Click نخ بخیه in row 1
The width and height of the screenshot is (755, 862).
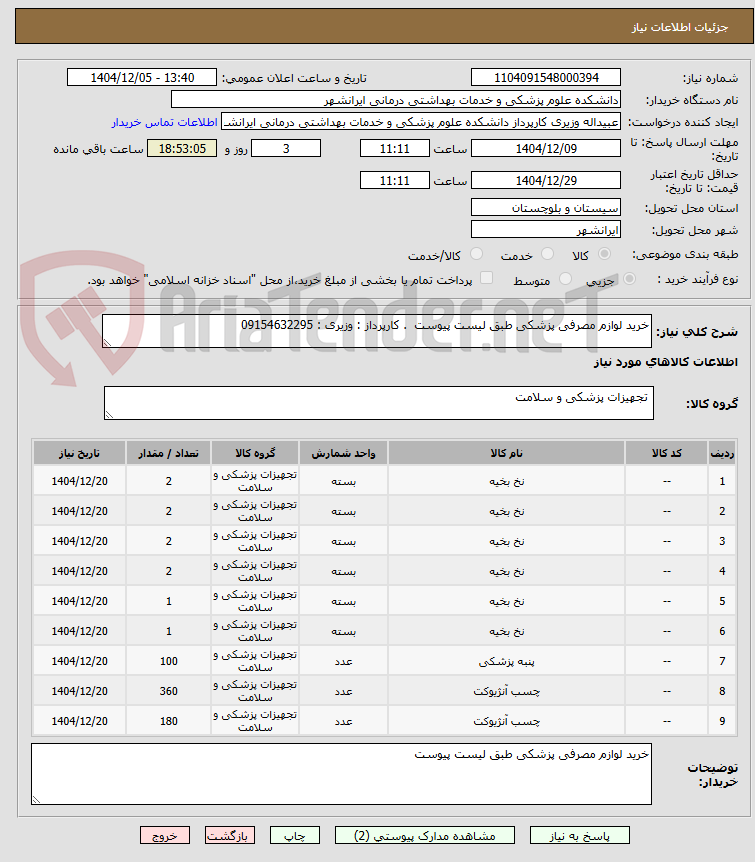pos(506,481)
